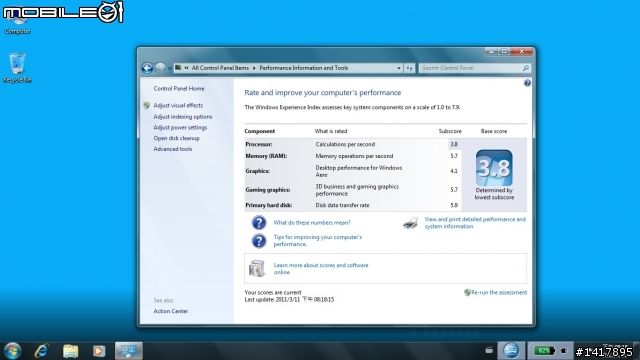
Task: Launch Internet Explorer from taskbar
Action: 42,351
